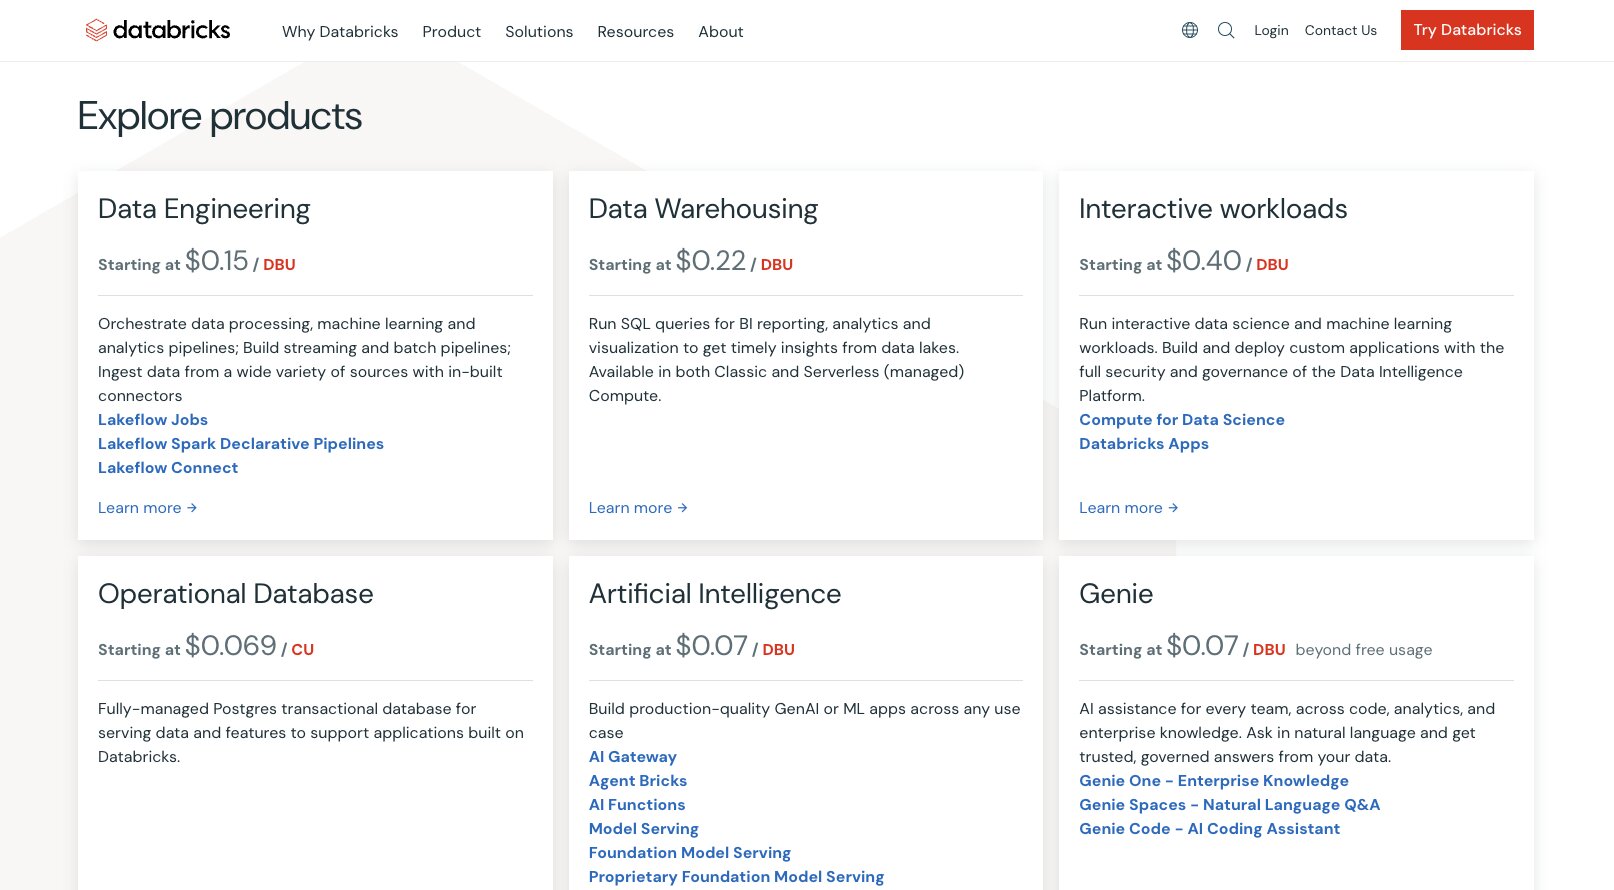Click the $0.22 price text

tap(711, 261)
